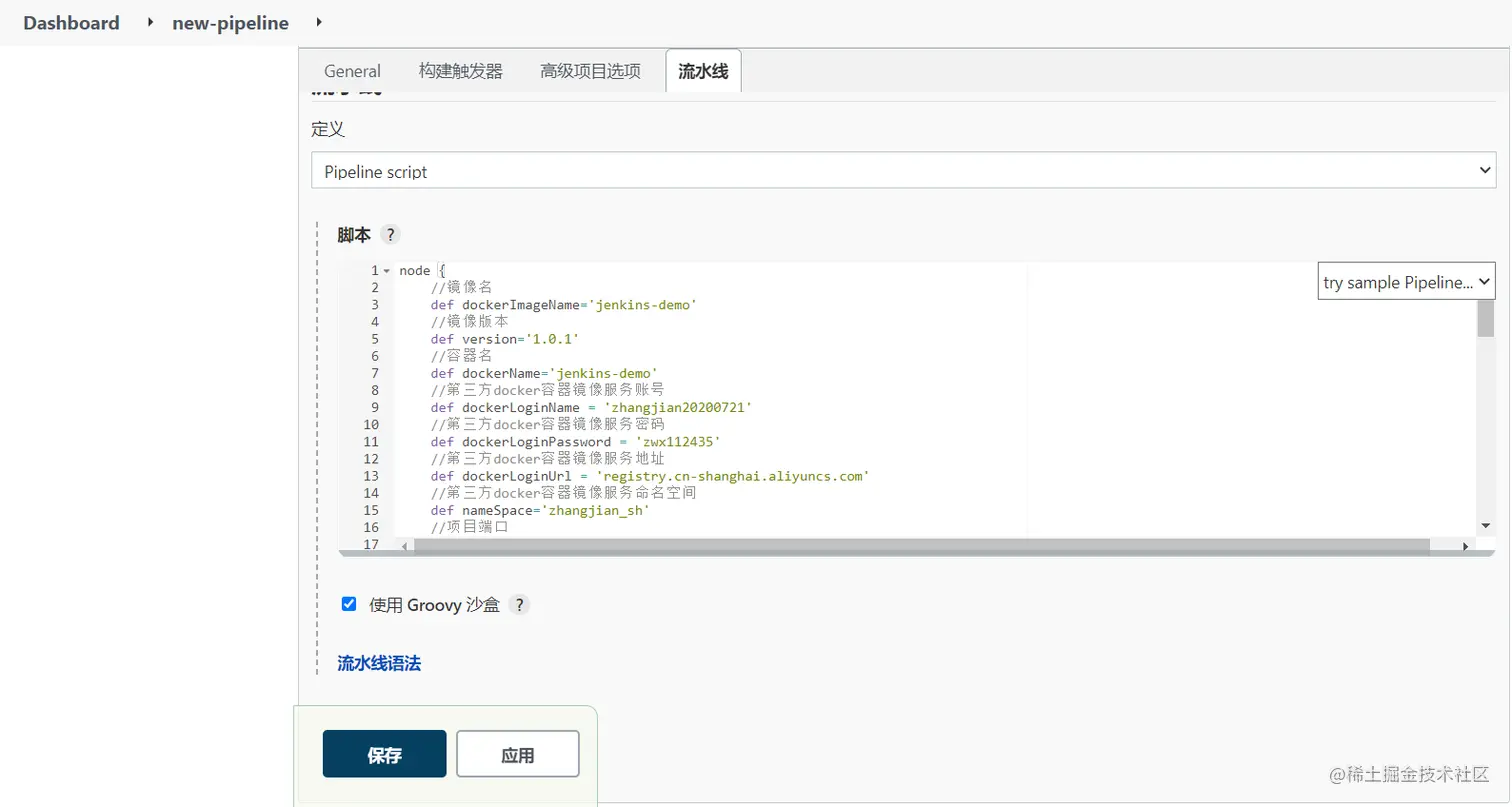Viewport: 1512px width, 807px height.
Task: Switch to the 构建触发器 tab
Action: coord(461,71)
